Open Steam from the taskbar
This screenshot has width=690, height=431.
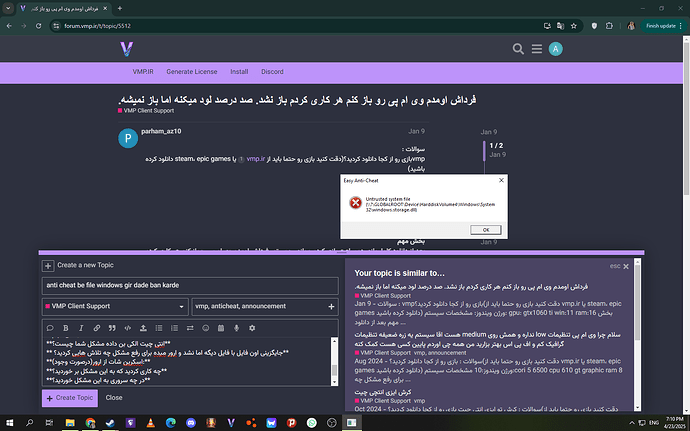click(110, 423)
